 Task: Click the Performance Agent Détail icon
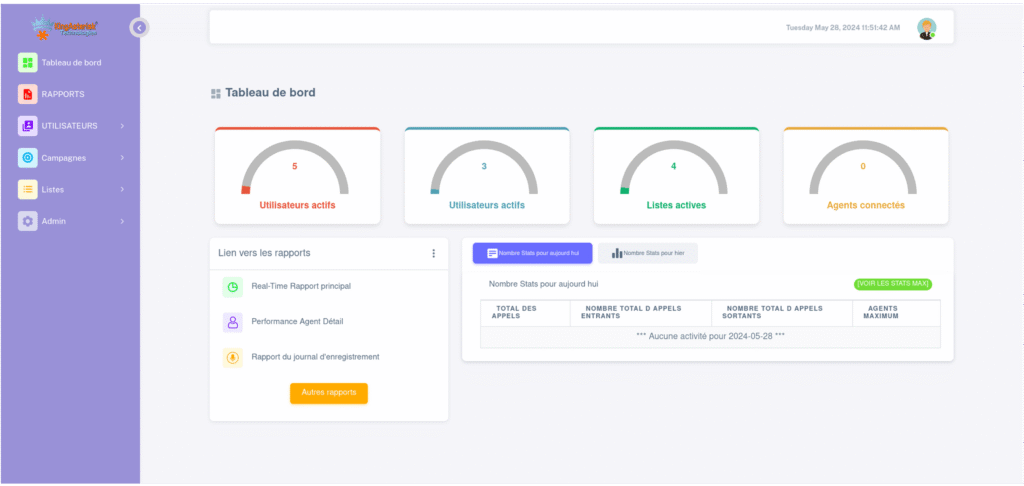[232, 322]
